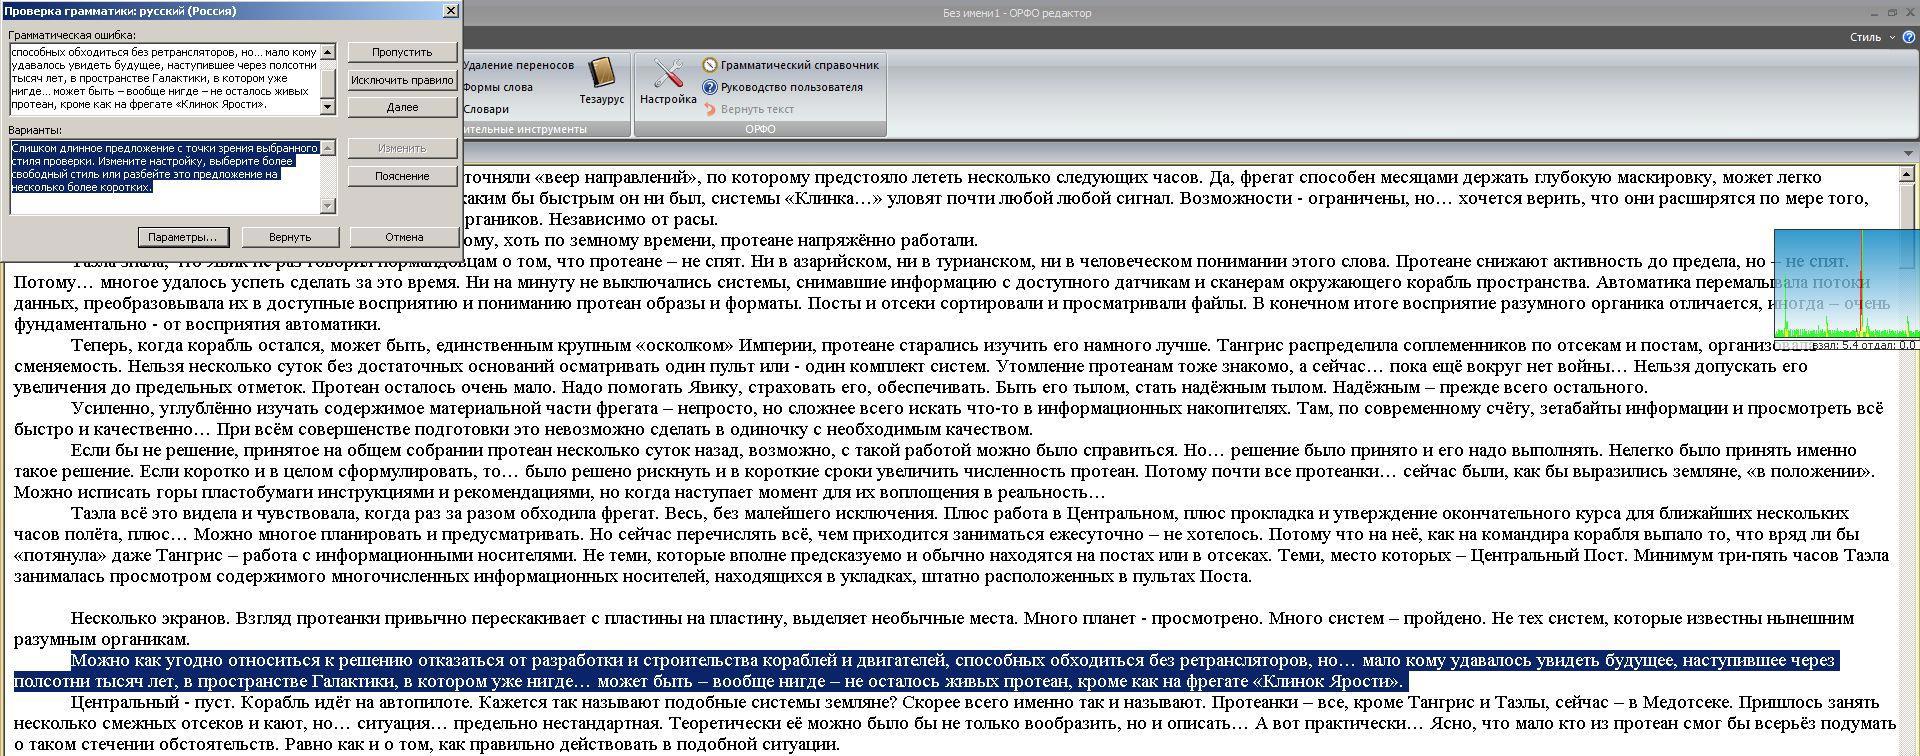Open the Параметры... settings button
This screenshot has height=756, width=1920.
click(x=182, y=237)
